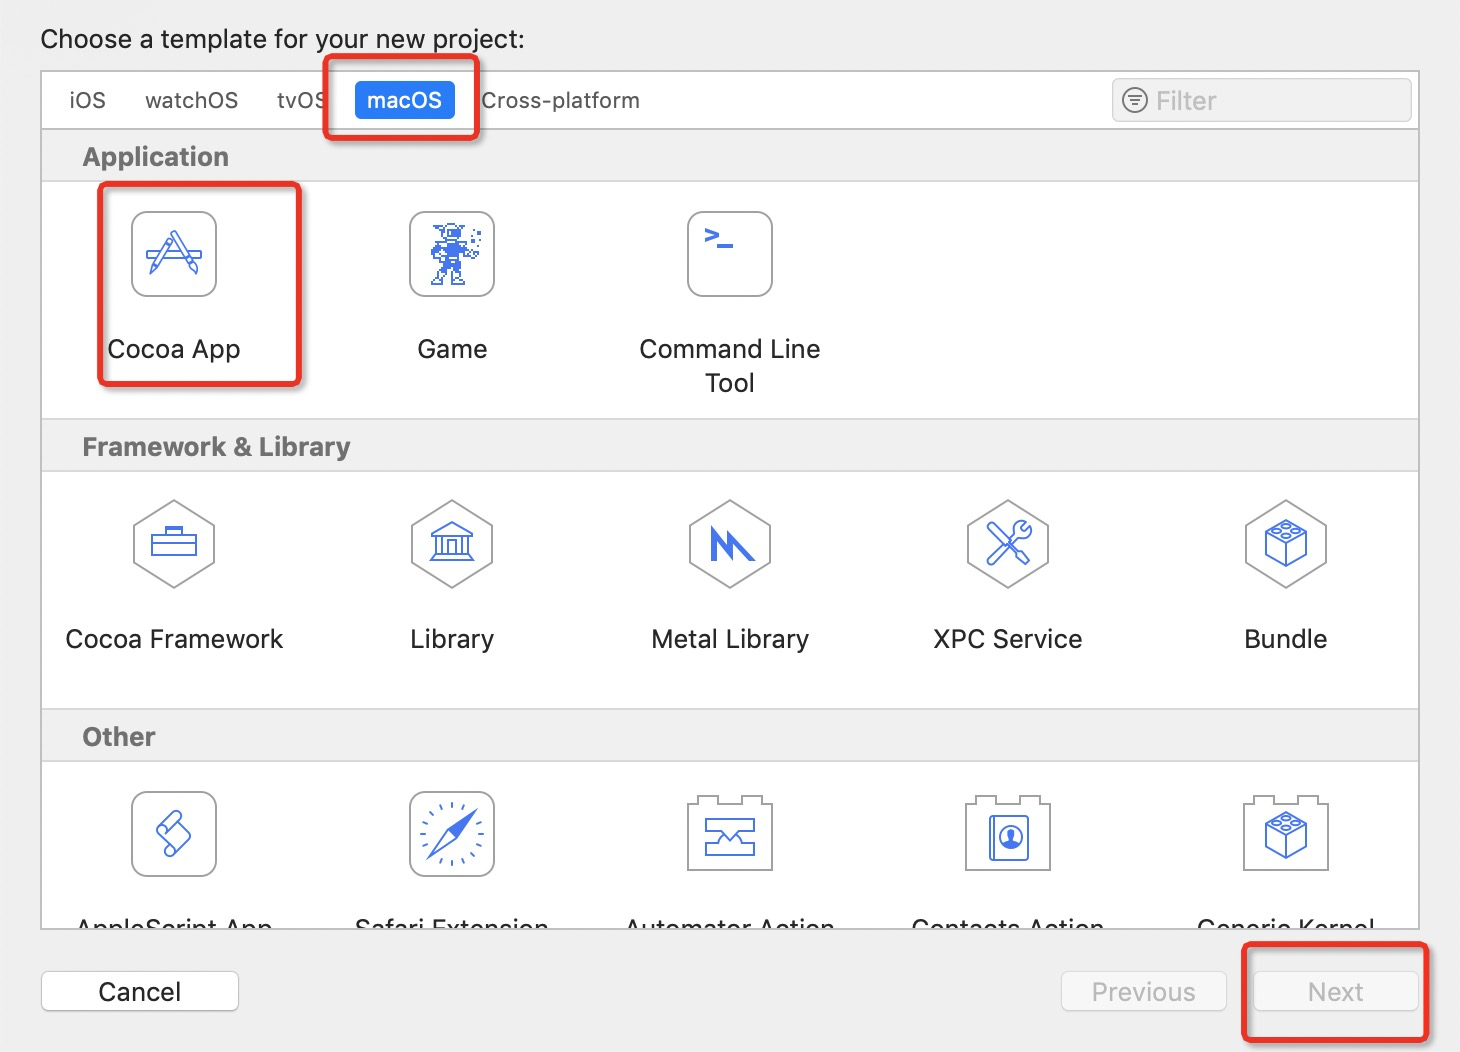Switch to the watchOS tab
The height and width of the screenshot is (1052, 1460).
coord(191,100)
